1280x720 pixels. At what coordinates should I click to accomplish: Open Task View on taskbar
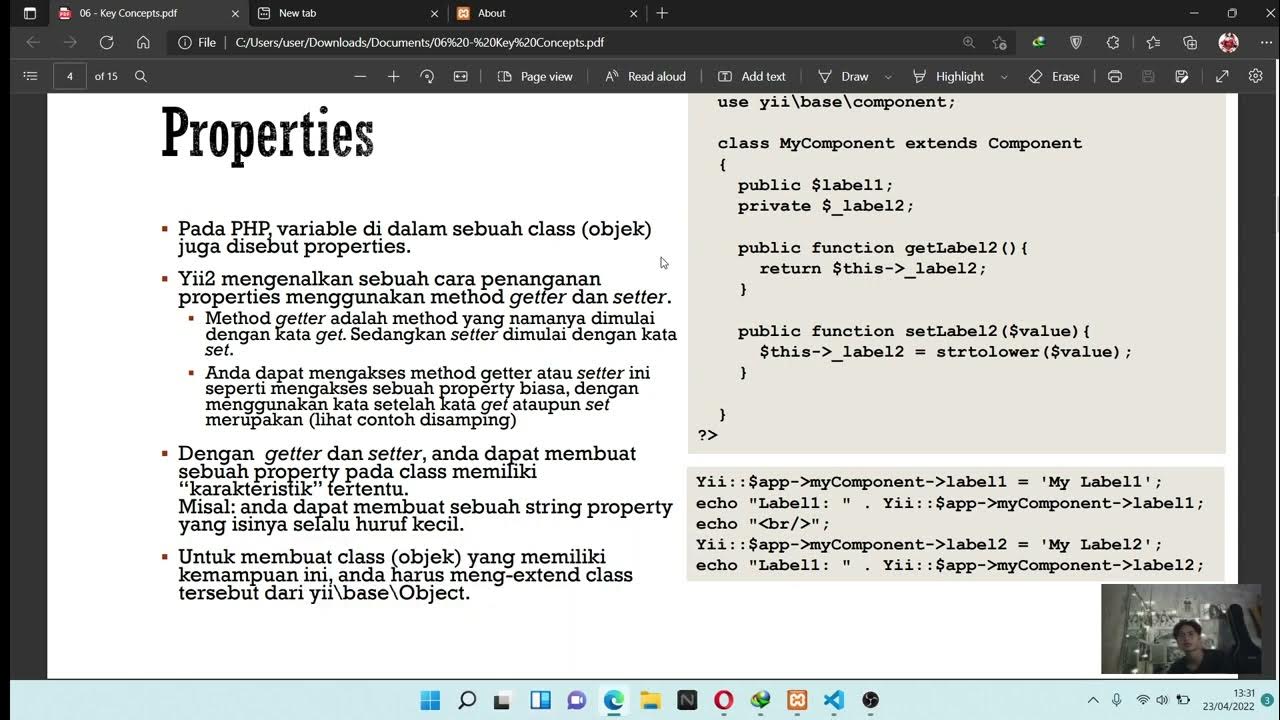503,700
